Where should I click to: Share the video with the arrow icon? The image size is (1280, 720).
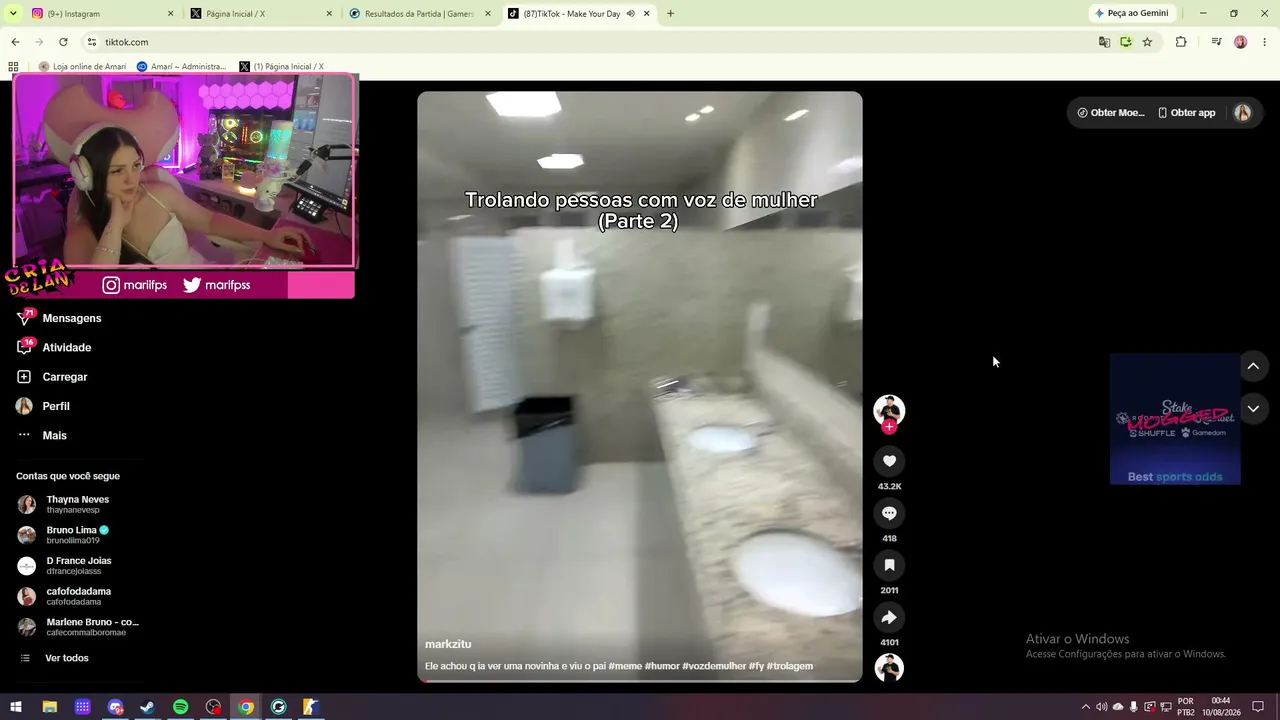click(x=889, y=617)
